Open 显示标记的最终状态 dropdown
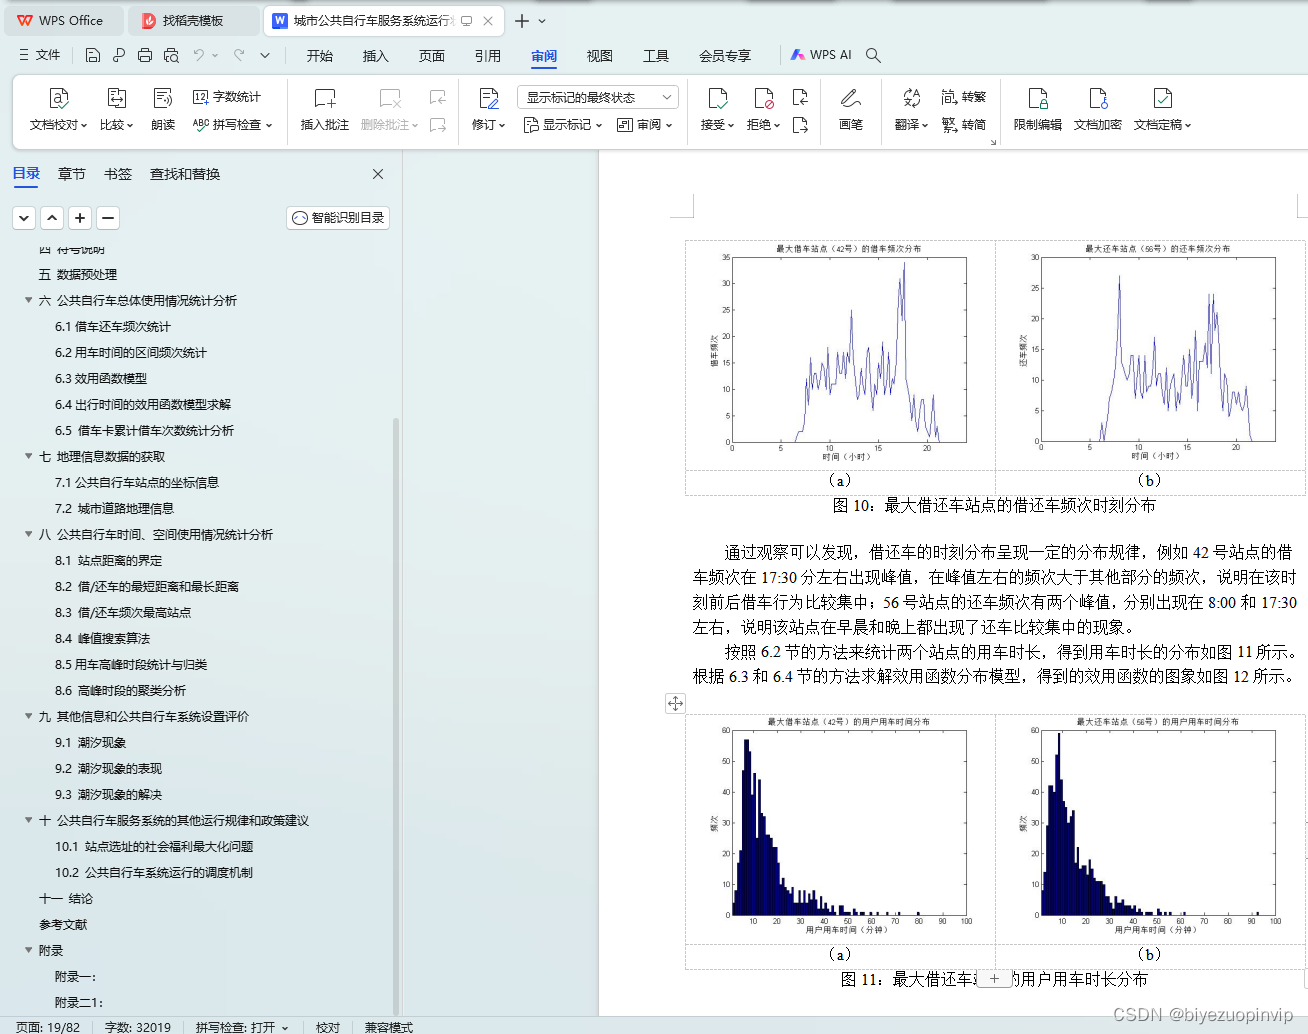The image size is (1308, 1034). click(x=598, y=97)
